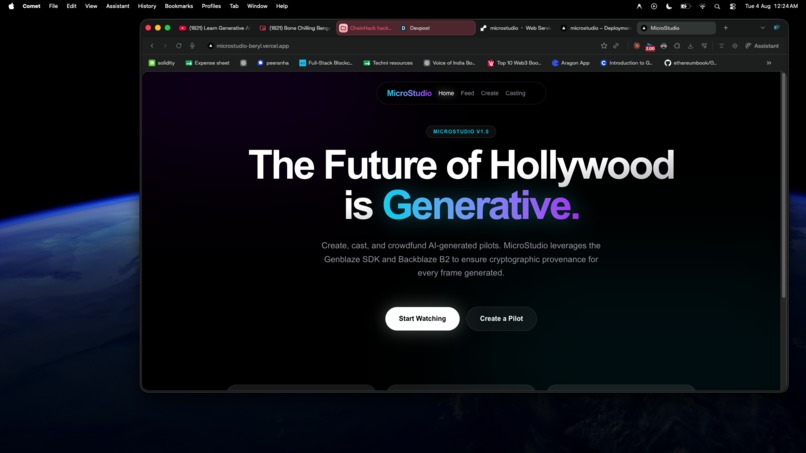Open the History menu
Screen dimensions: 806x453
pos(147,6)
